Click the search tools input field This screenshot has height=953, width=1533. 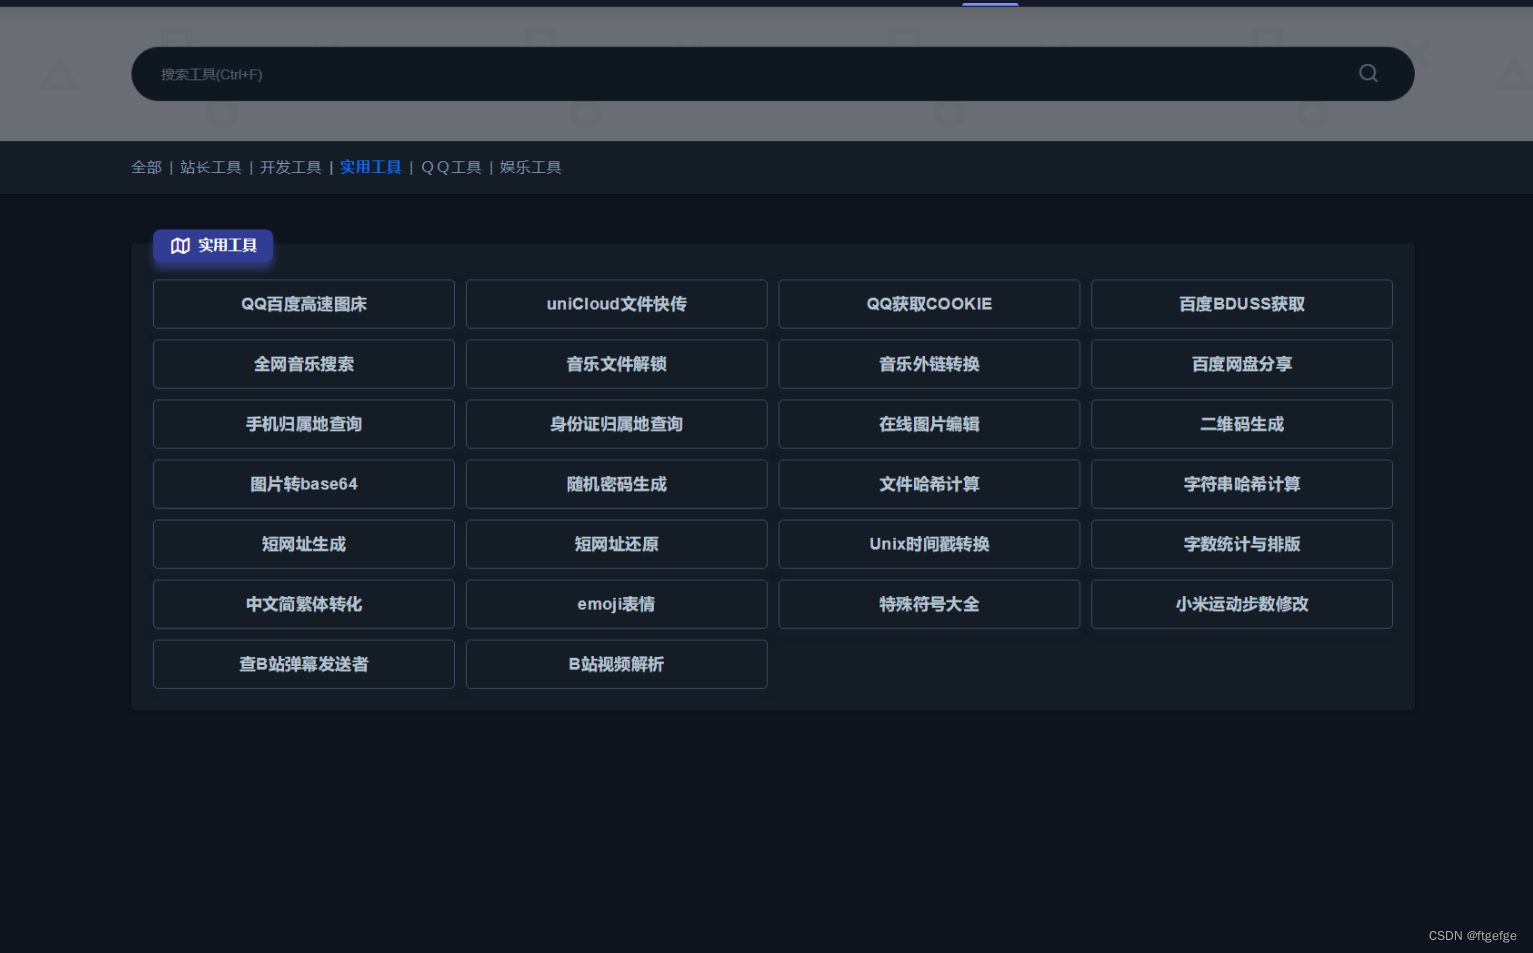[700, 73]
